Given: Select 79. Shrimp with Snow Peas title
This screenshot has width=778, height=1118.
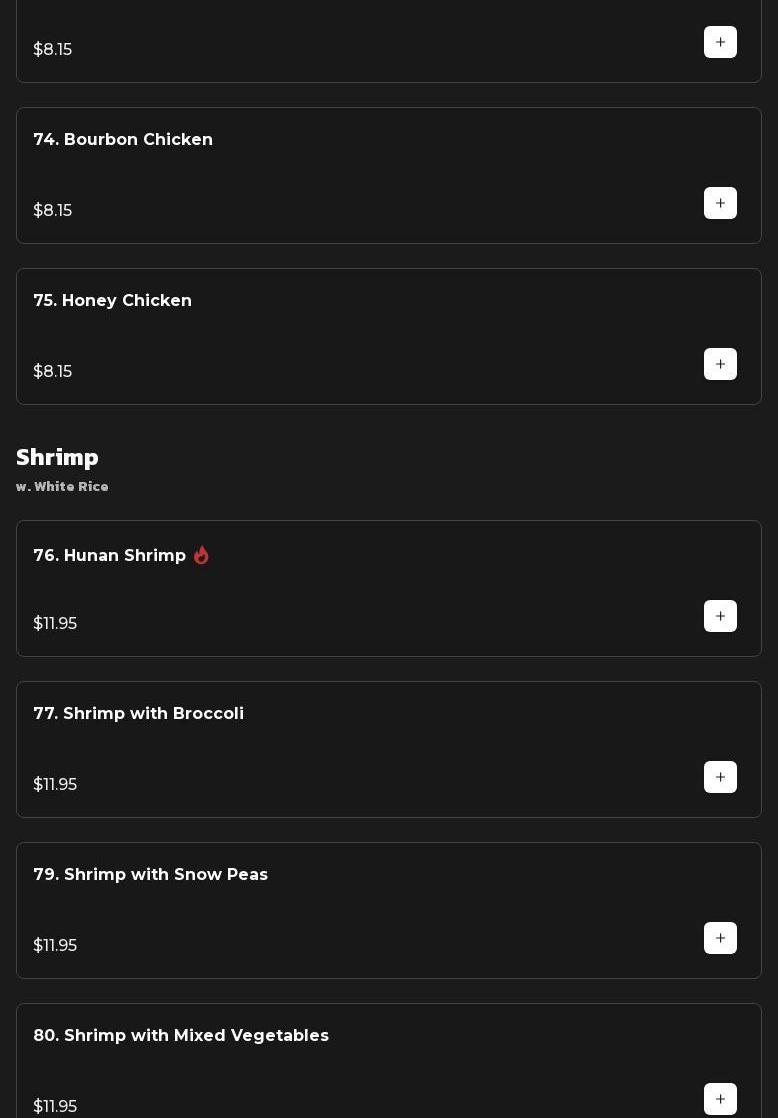Looking at the screenshot, I should tap(150, 875).
